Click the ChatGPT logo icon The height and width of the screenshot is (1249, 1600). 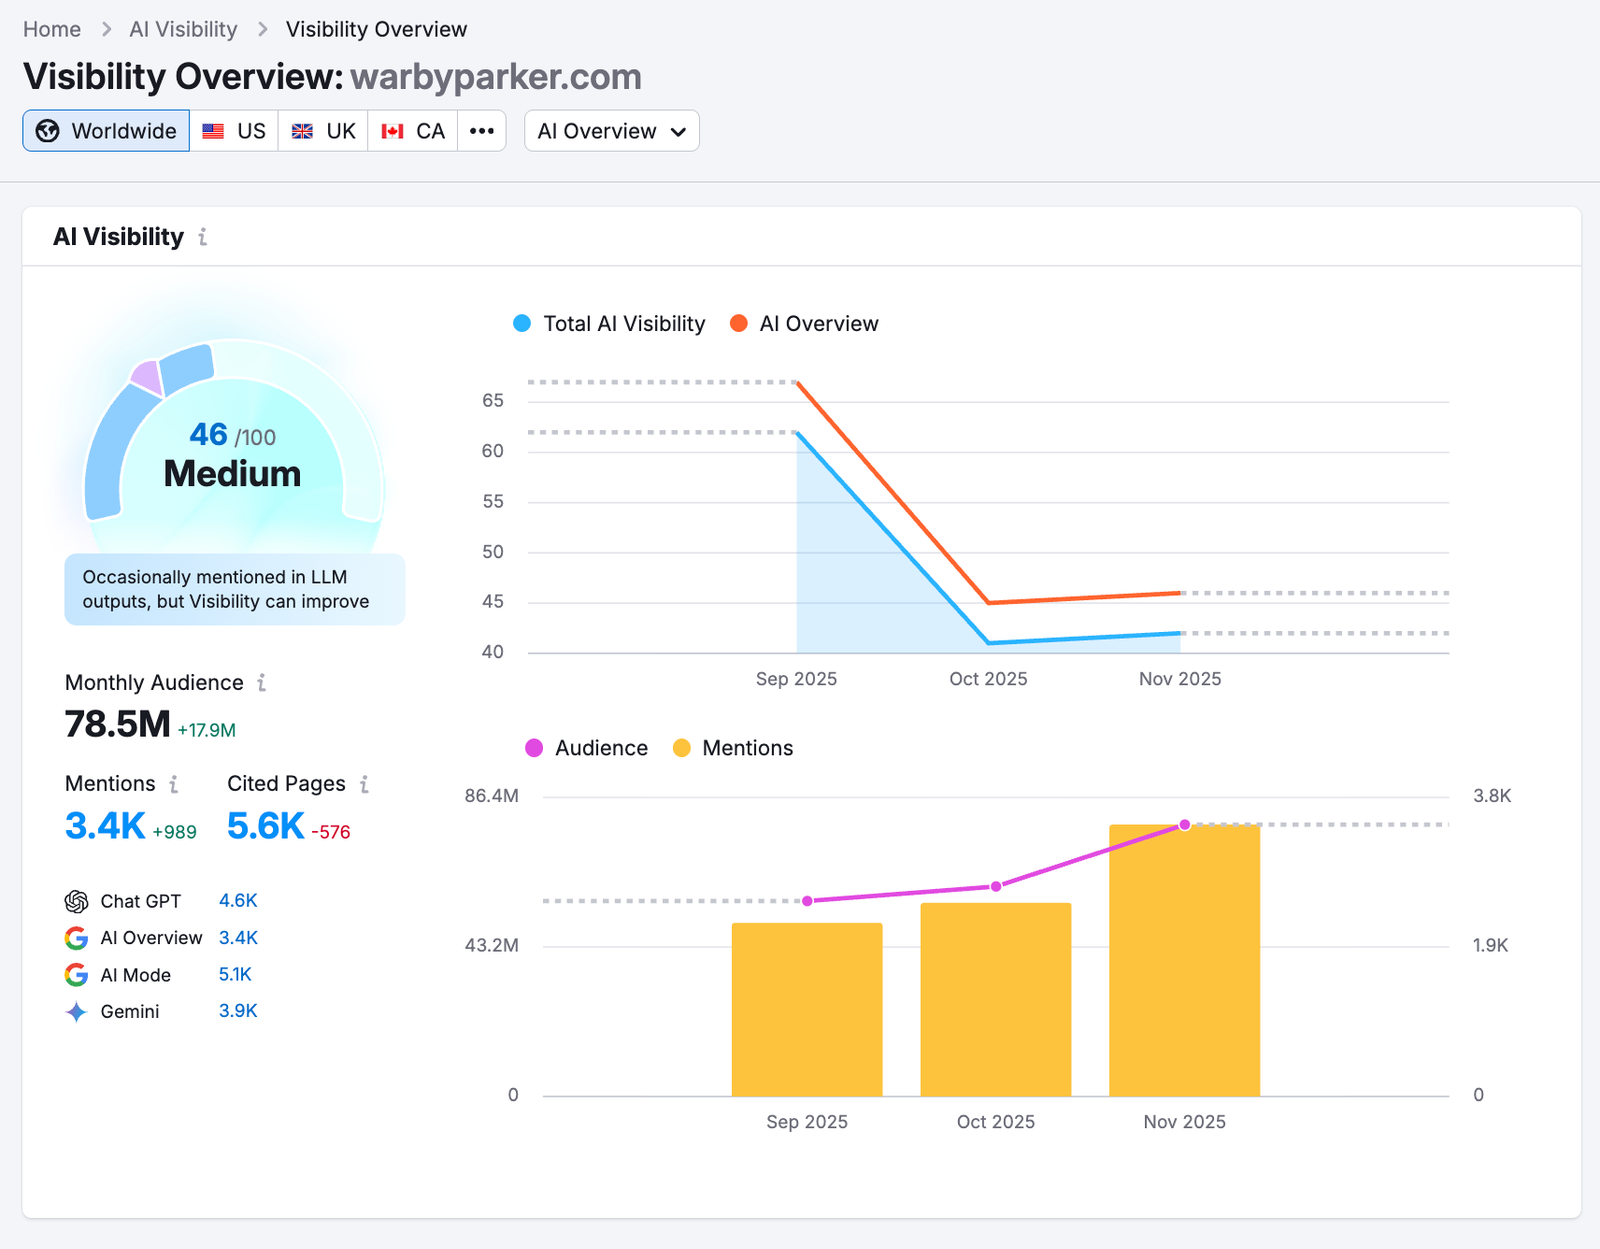tap(76, 902)
